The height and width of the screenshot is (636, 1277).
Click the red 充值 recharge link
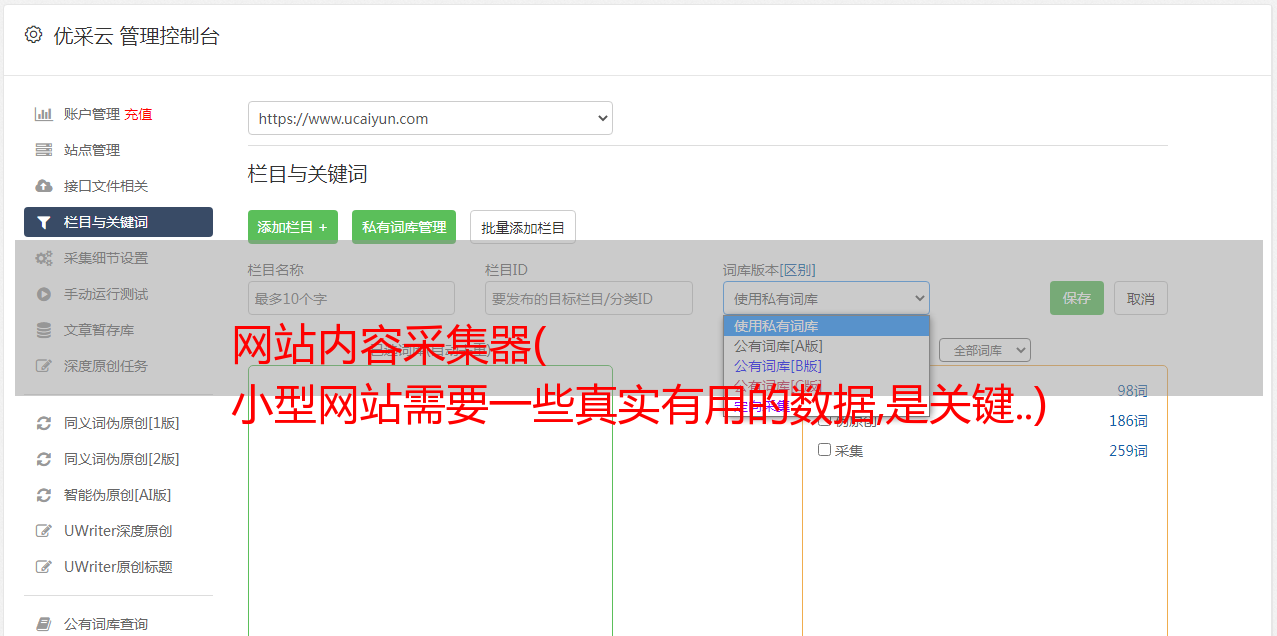click(x=138, y=114)
